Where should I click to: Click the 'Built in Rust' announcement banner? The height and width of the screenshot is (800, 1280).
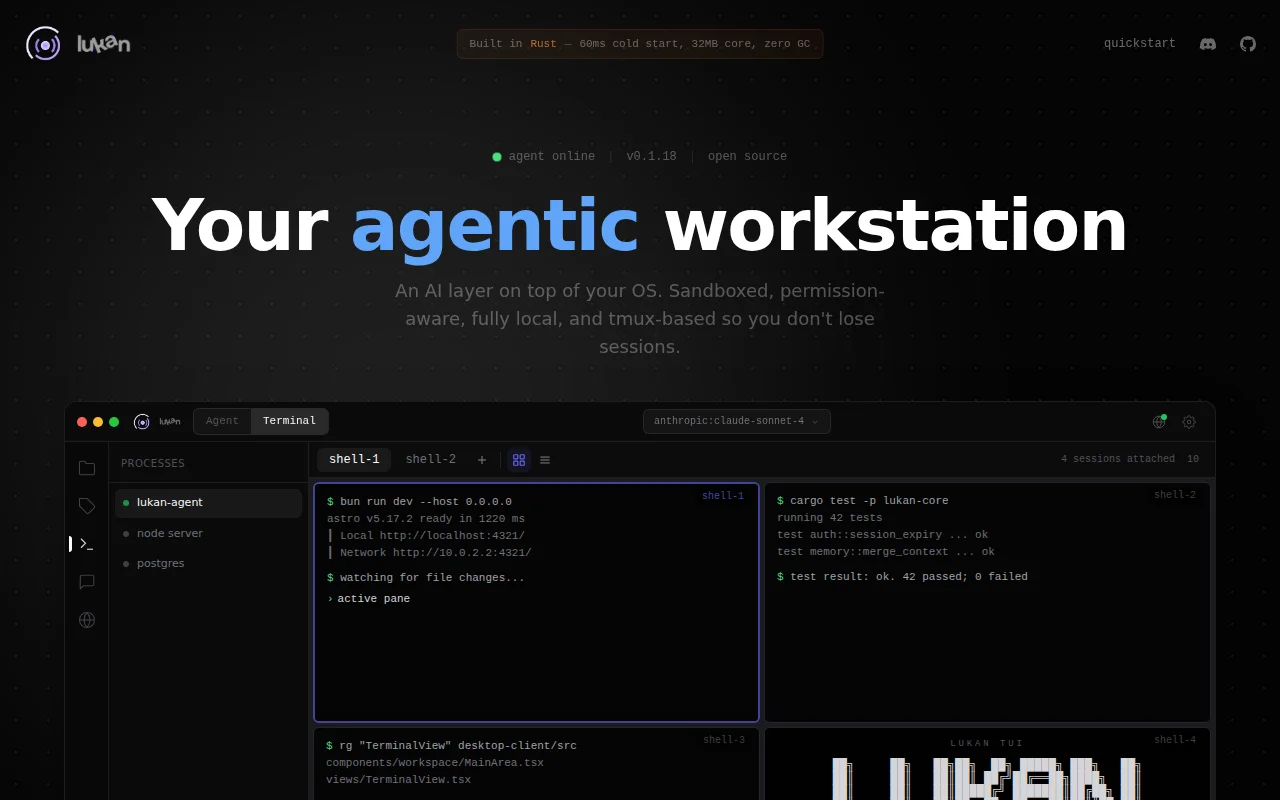[x=640, y=44]
